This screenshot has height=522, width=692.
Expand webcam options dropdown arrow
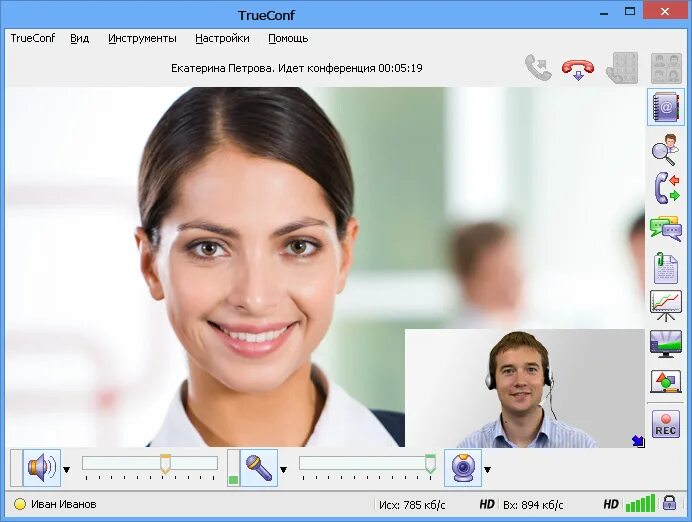point(488,469)
